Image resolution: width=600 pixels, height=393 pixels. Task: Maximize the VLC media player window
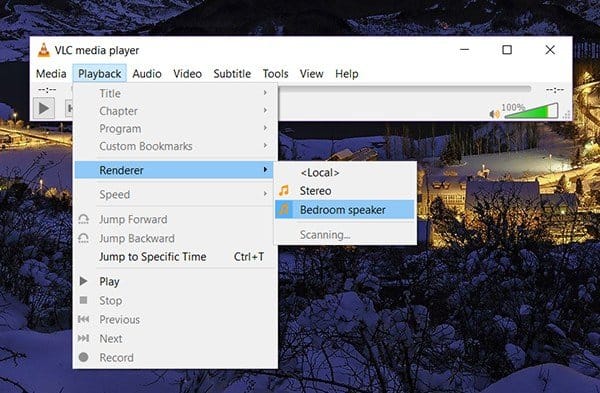coord(507,50)
